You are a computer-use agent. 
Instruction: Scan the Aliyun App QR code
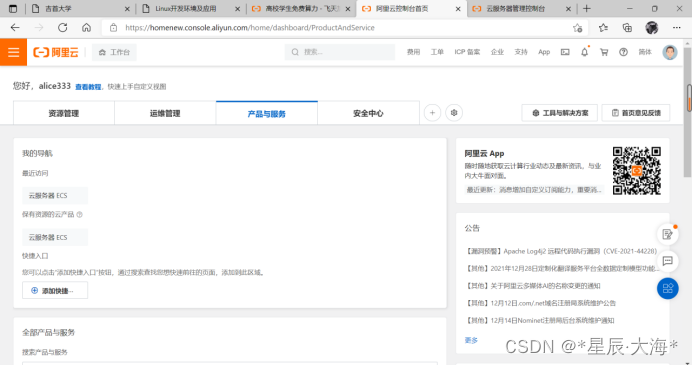tap(636, 171)
